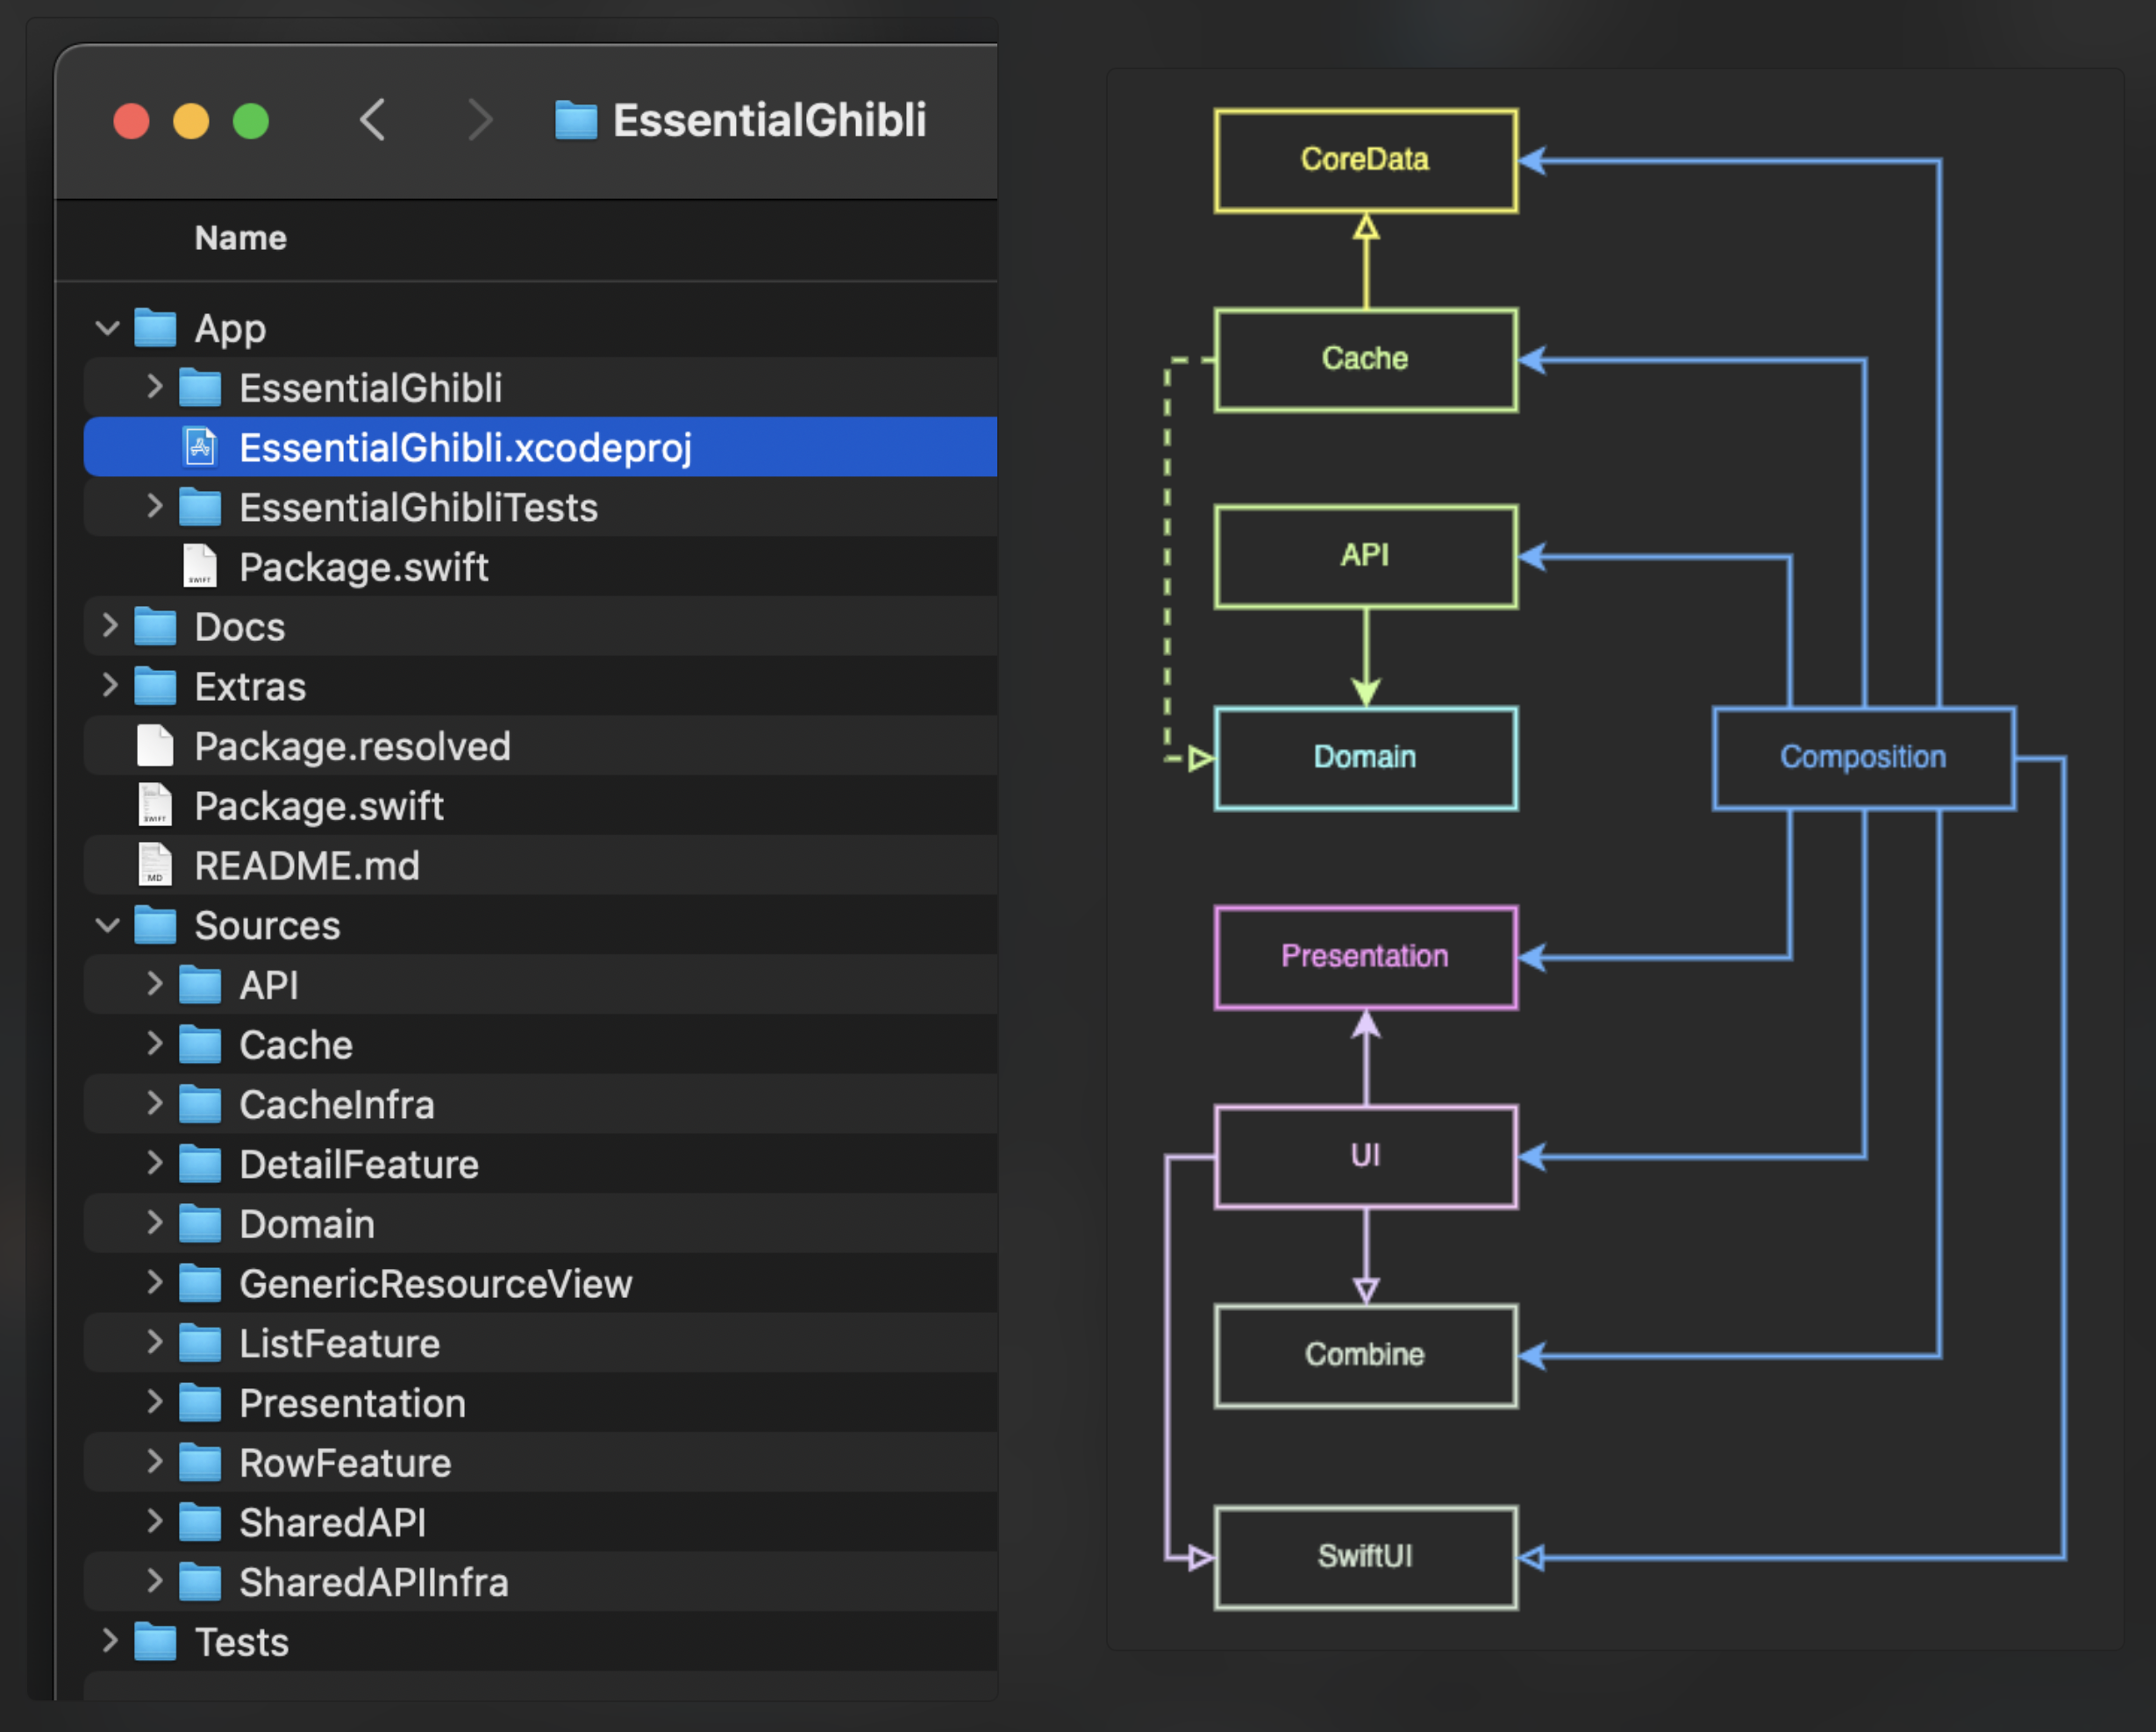Click the forward navigation arrow

pyautogui.click(x=480, y=121)
